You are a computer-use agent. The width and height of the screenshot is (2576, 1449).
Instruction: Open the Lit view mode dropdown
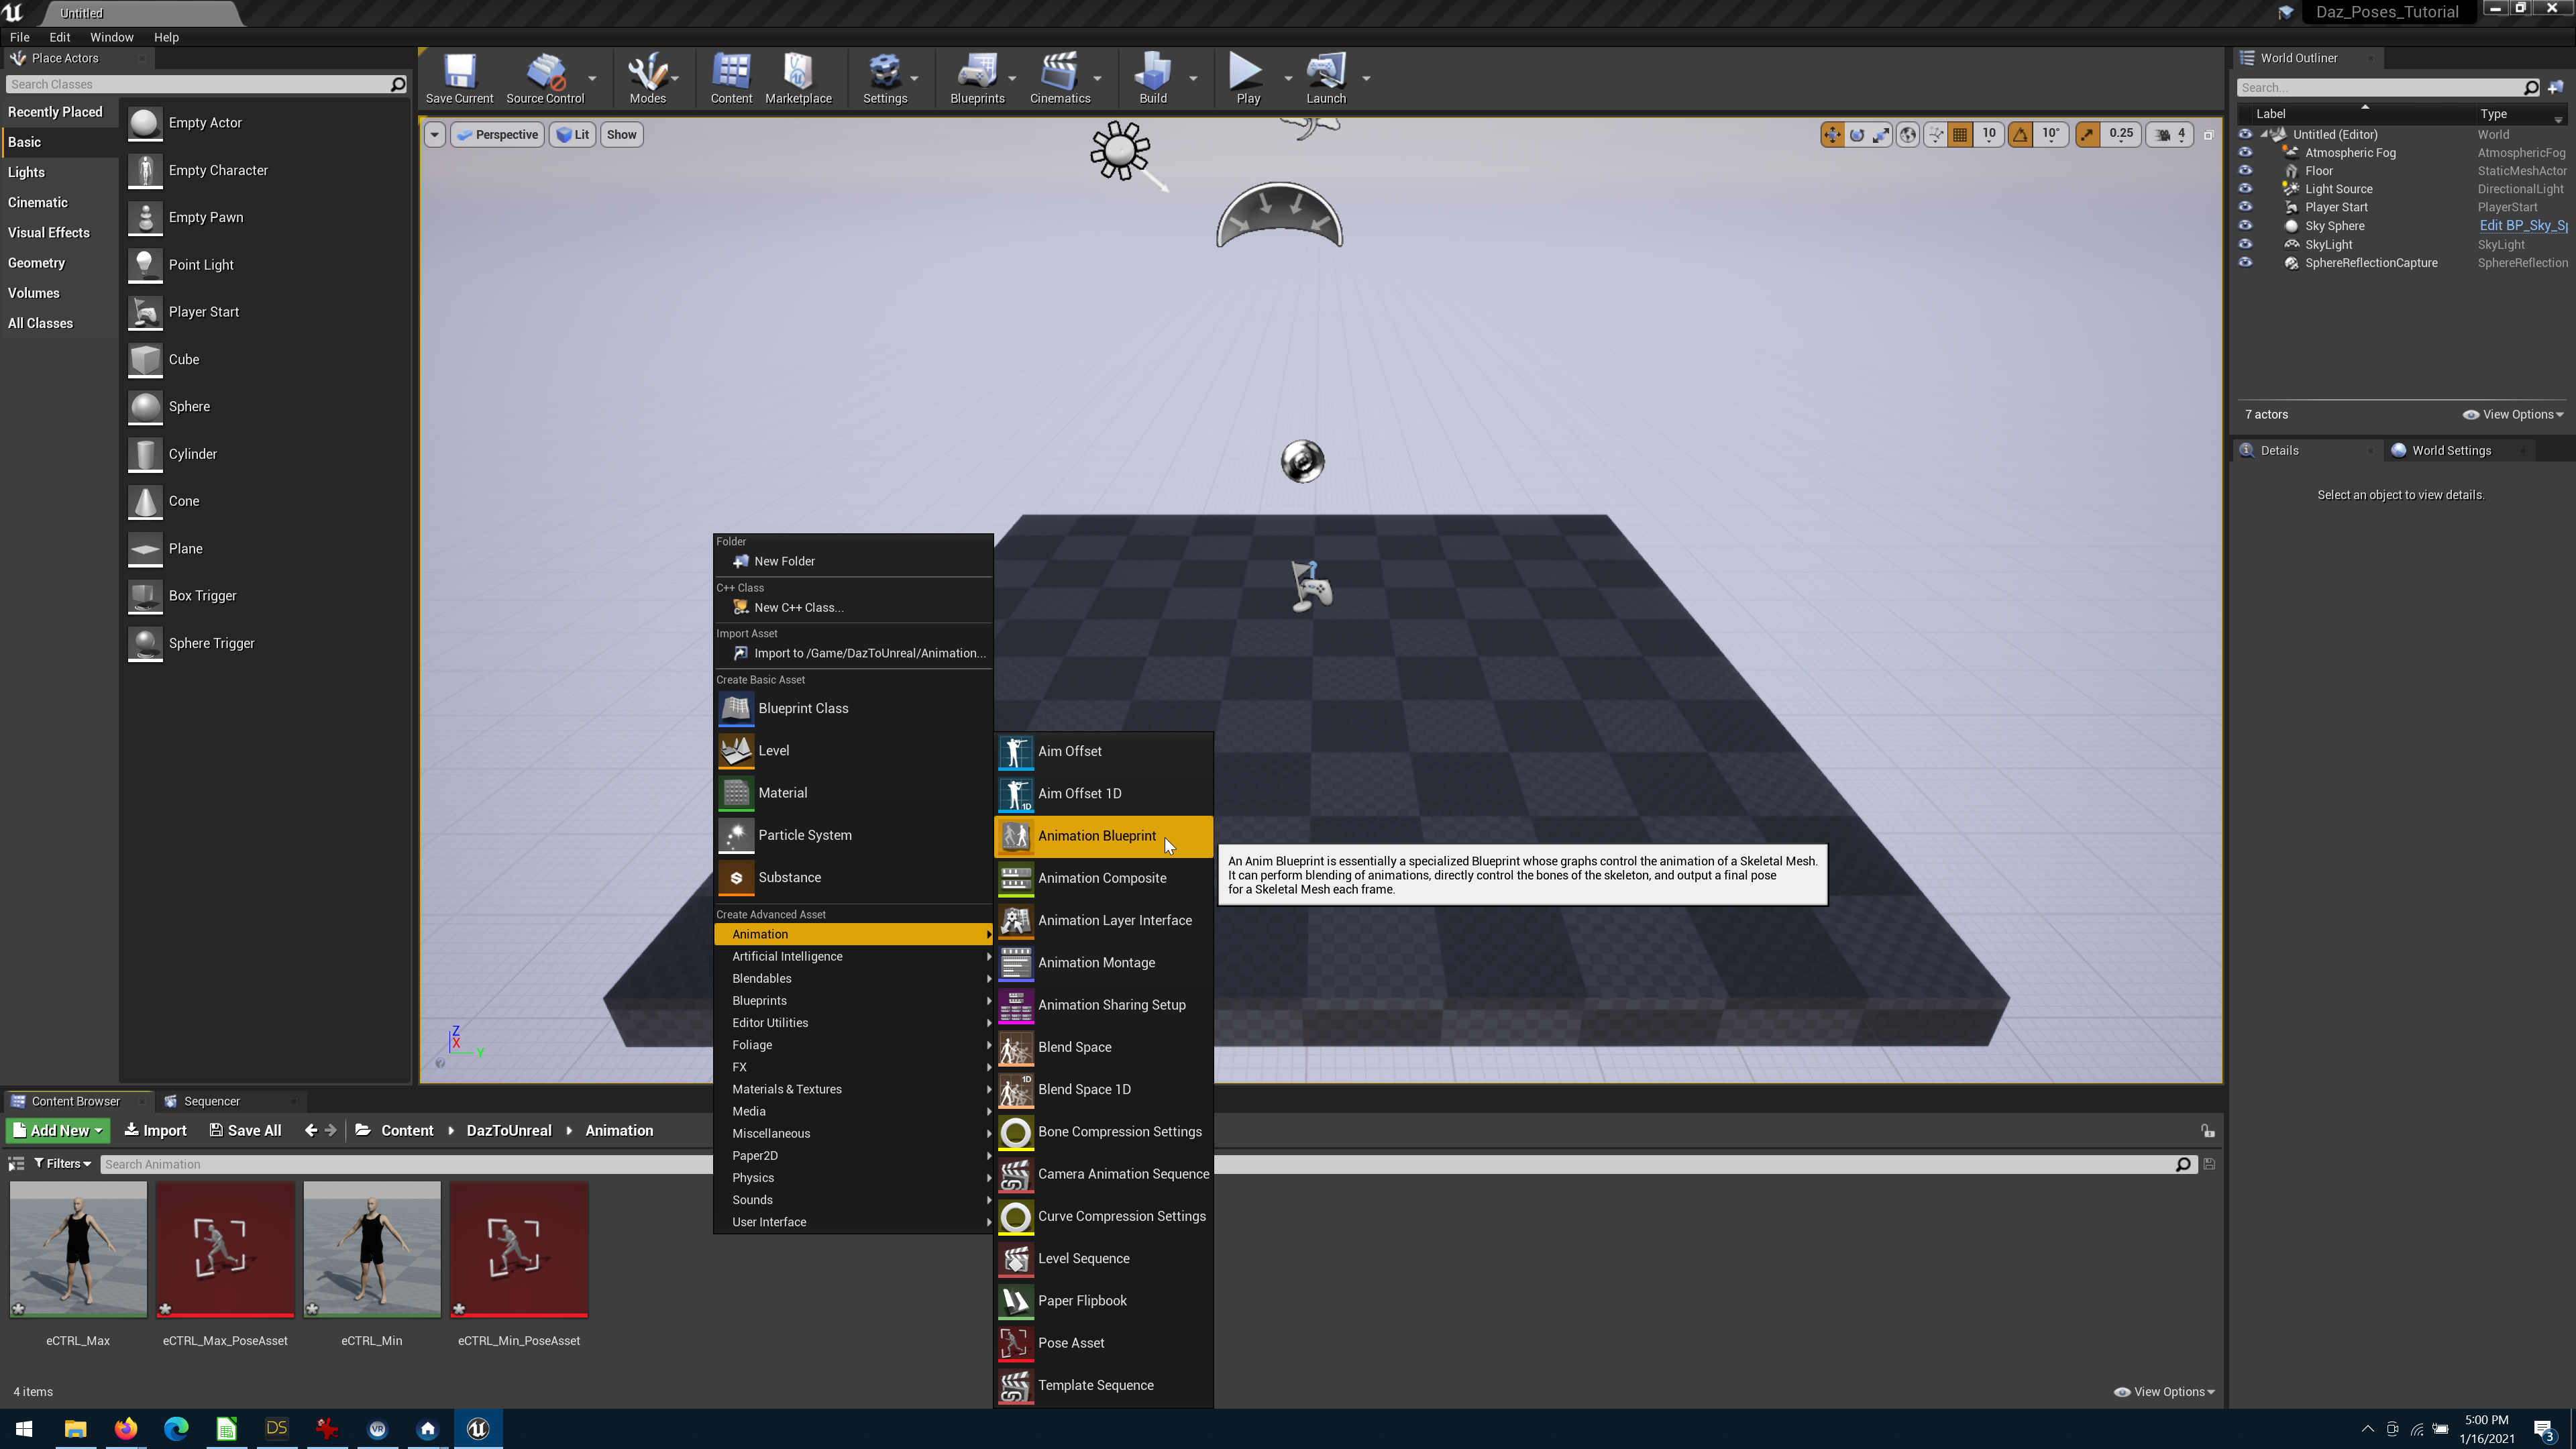tap(572, 134)
